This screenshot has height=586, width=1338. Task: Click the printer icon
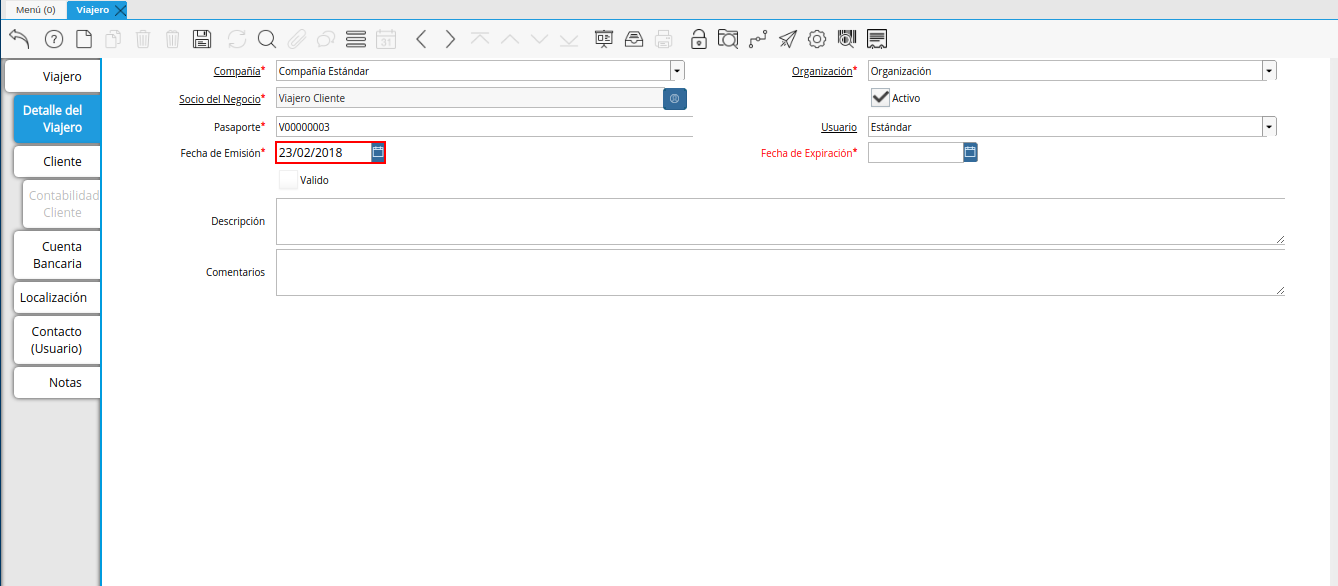663,39
